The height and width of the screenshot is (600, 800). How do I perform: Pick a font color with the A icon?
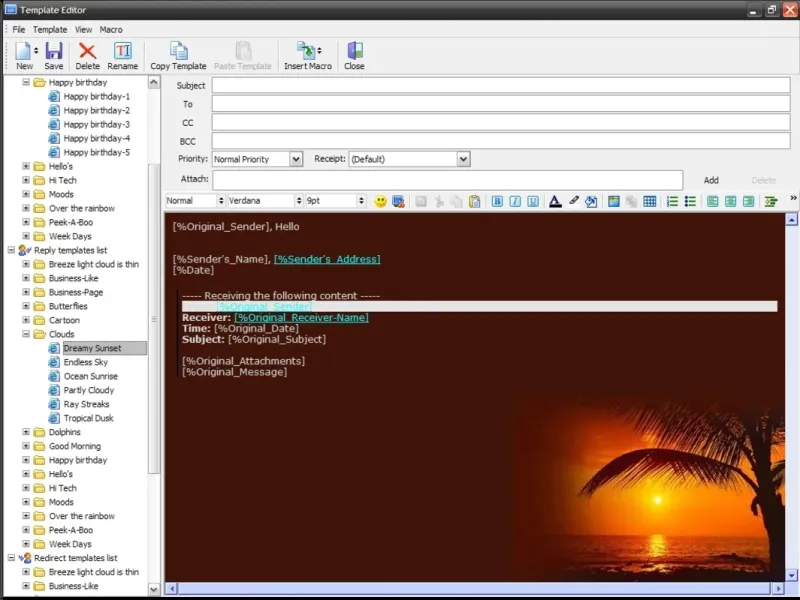point(555,201)
